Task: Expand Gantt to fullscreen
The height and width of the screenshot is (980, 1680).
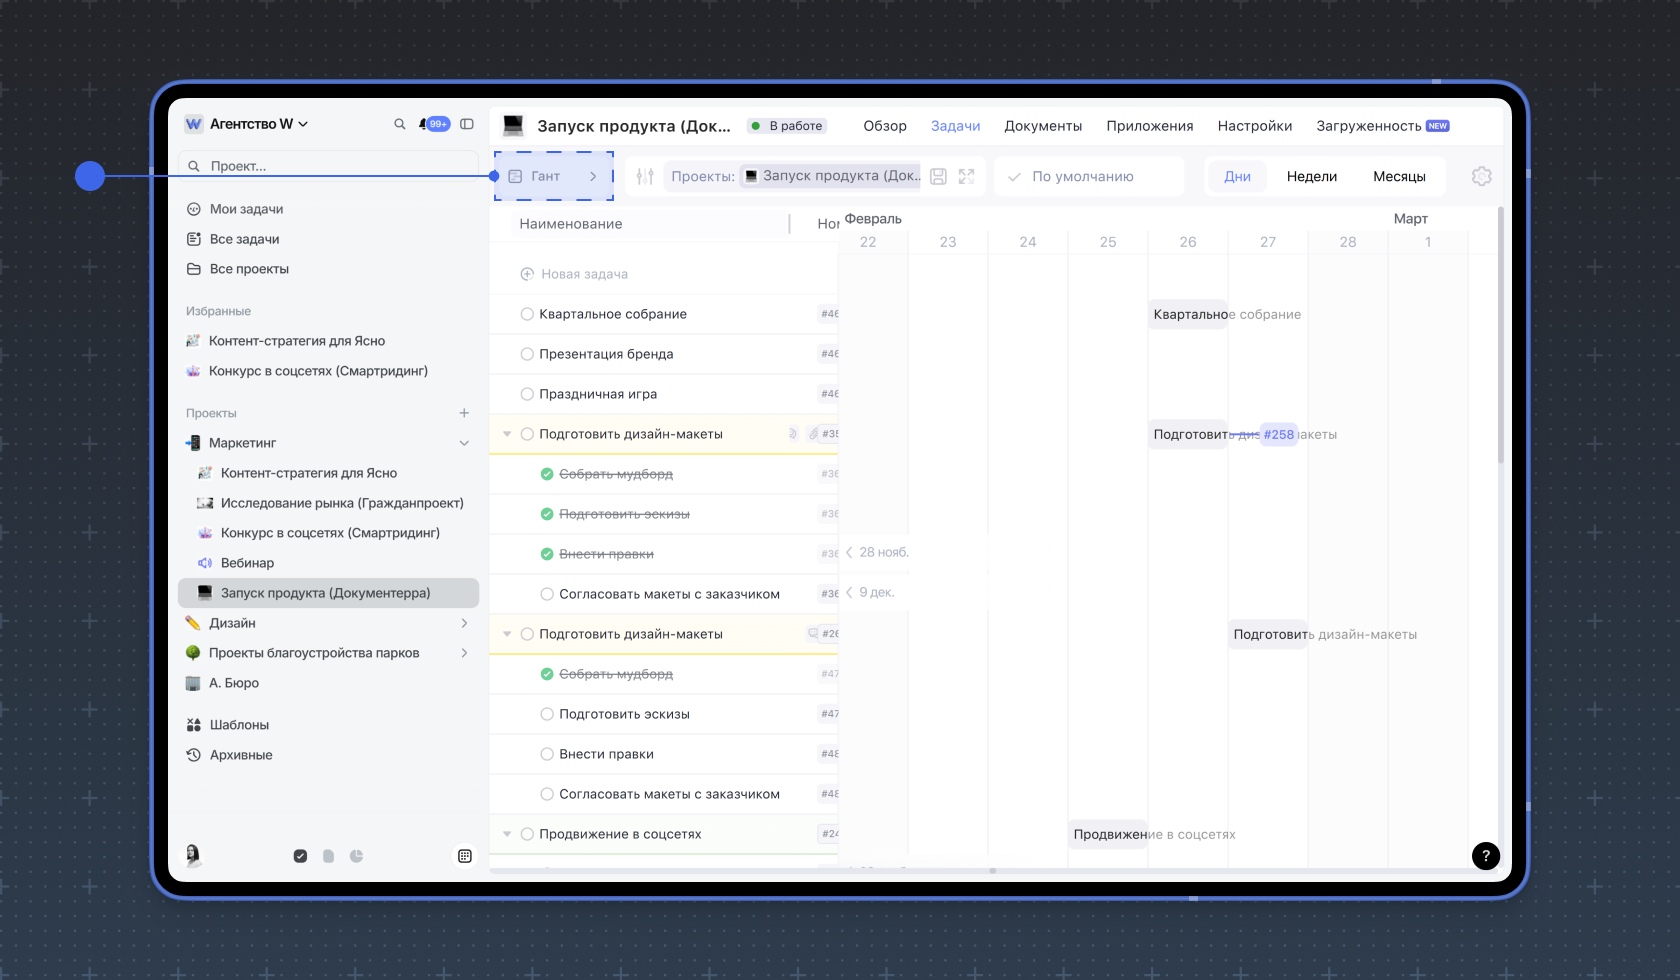Action: (x=966, y=176)
